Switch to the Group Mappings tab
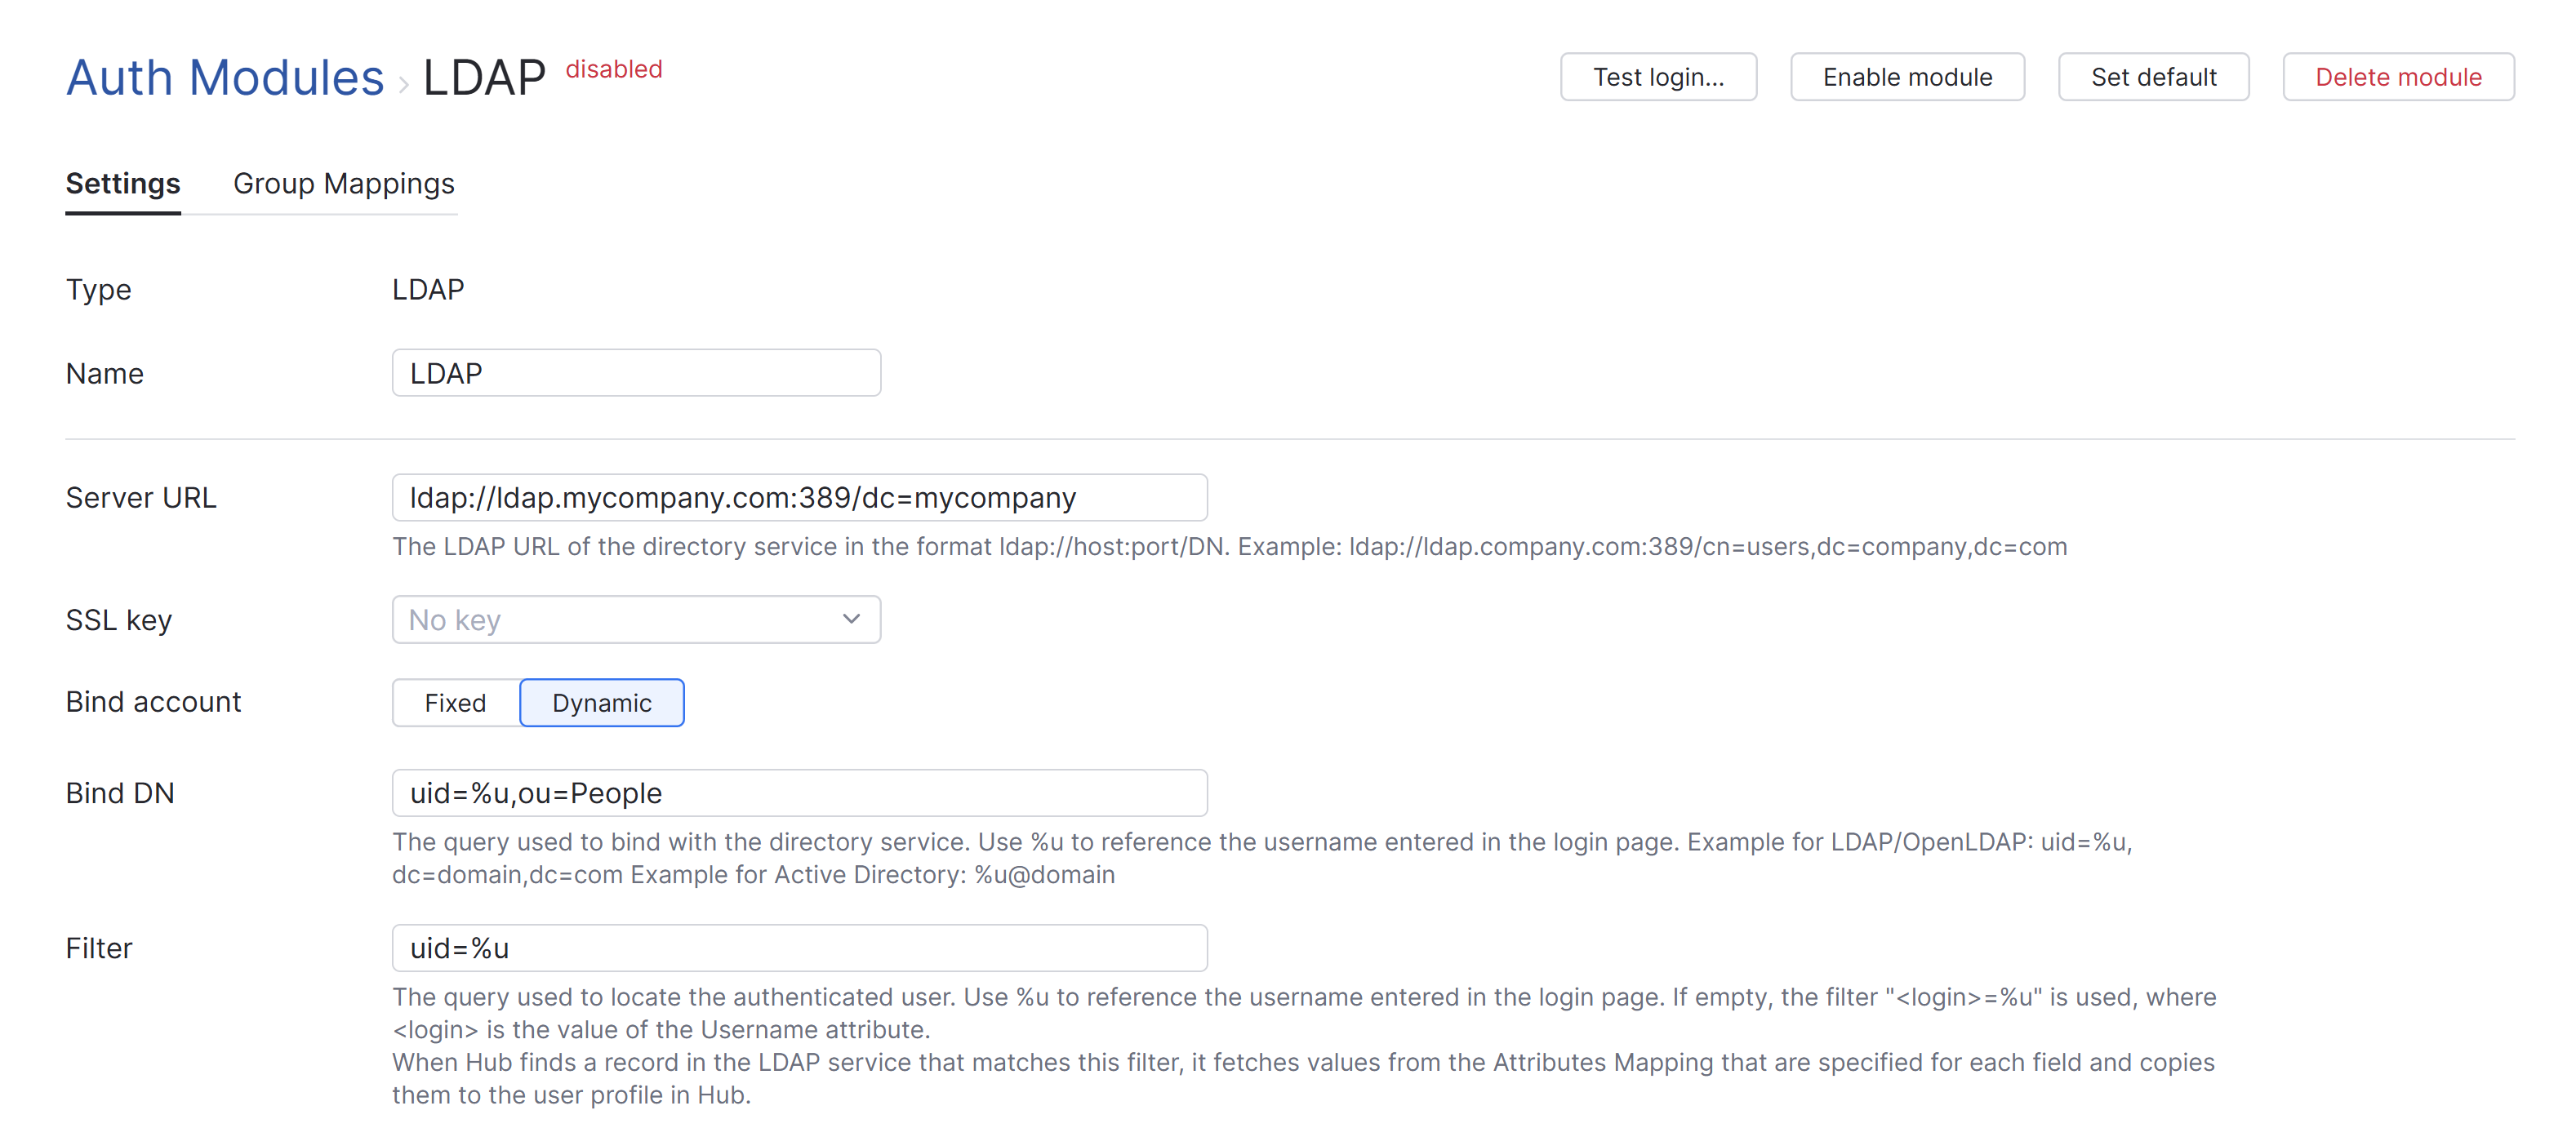2576x1128 pixels. point(343,184)
